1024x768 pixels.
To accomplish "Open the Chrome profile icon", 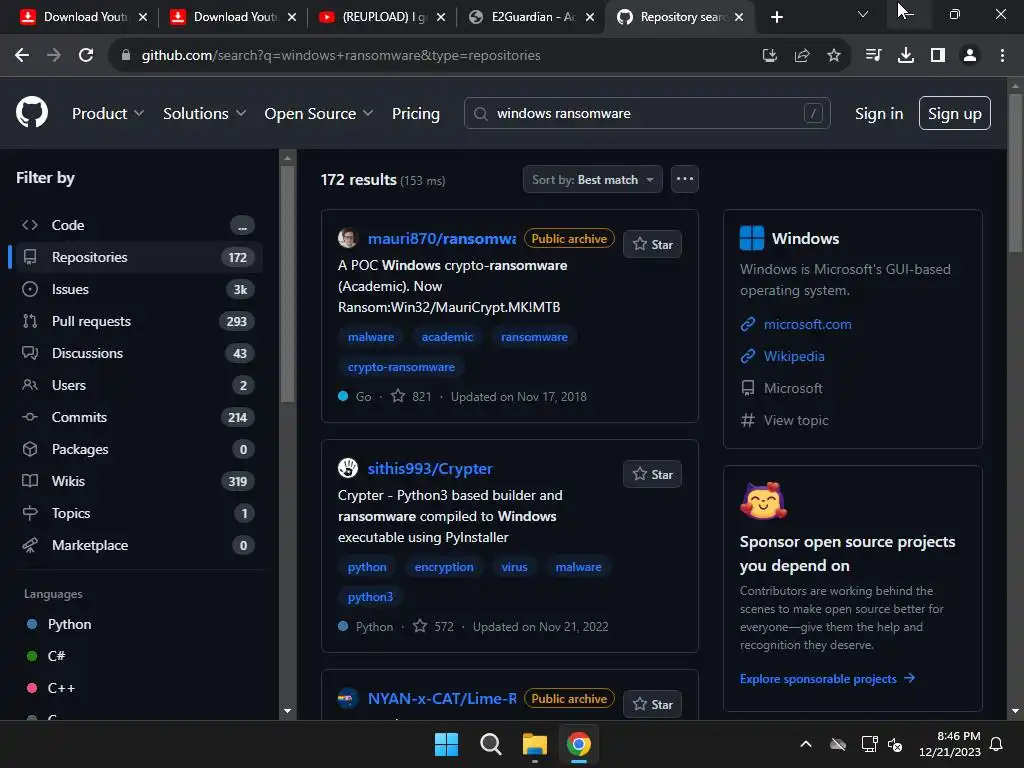I will click(x=970, y=56).
